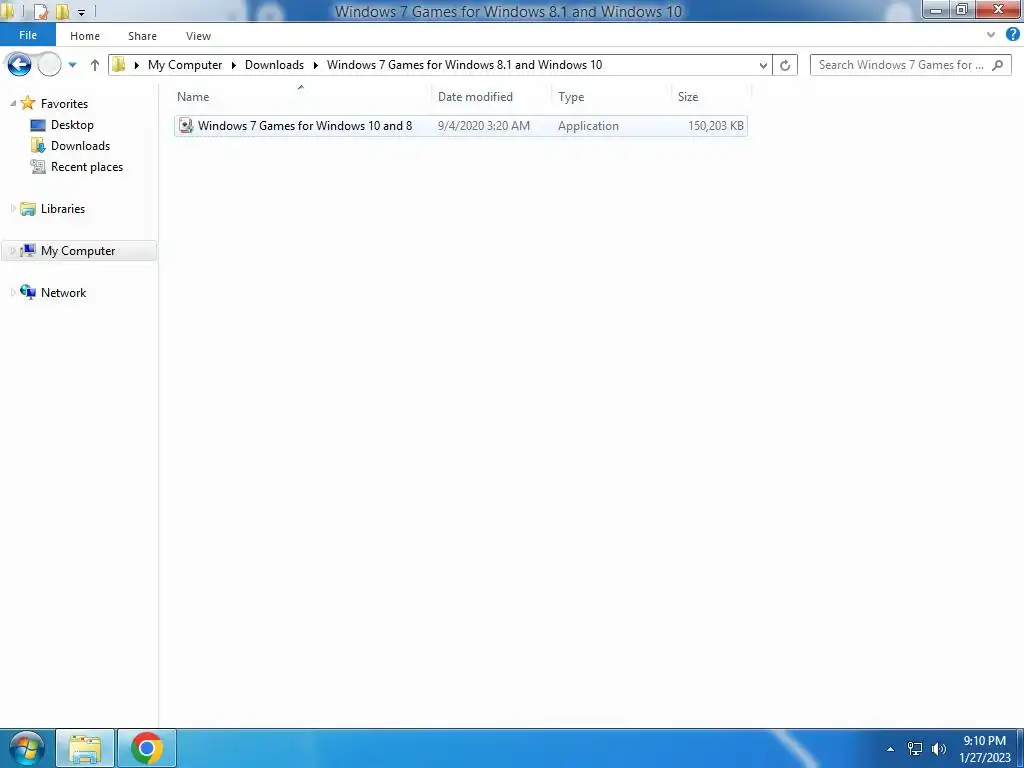1024x768 pixels.
Task: Show hidden tray icons arrow
Action: pos(890,749)
